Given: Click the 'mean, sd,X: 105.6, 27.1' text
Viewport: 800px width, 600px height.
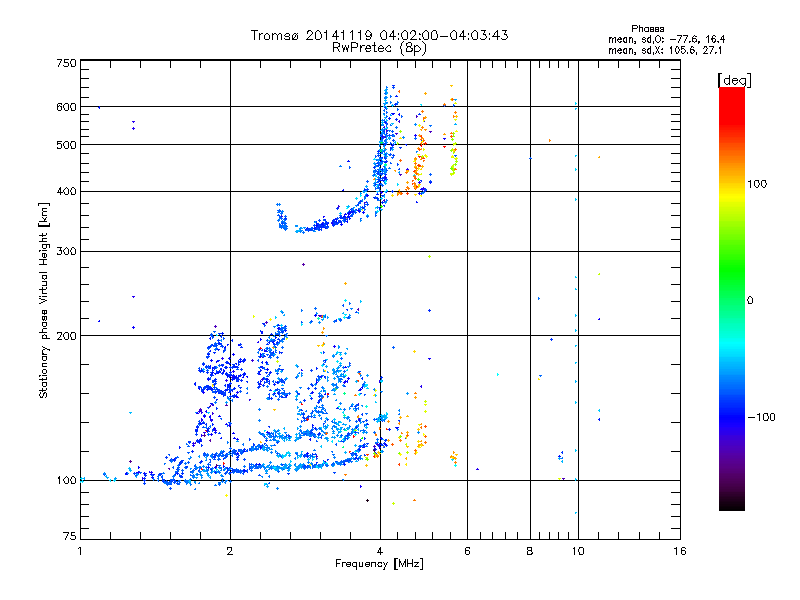Looking at the screenshot, I should click(x=665, y=51).
